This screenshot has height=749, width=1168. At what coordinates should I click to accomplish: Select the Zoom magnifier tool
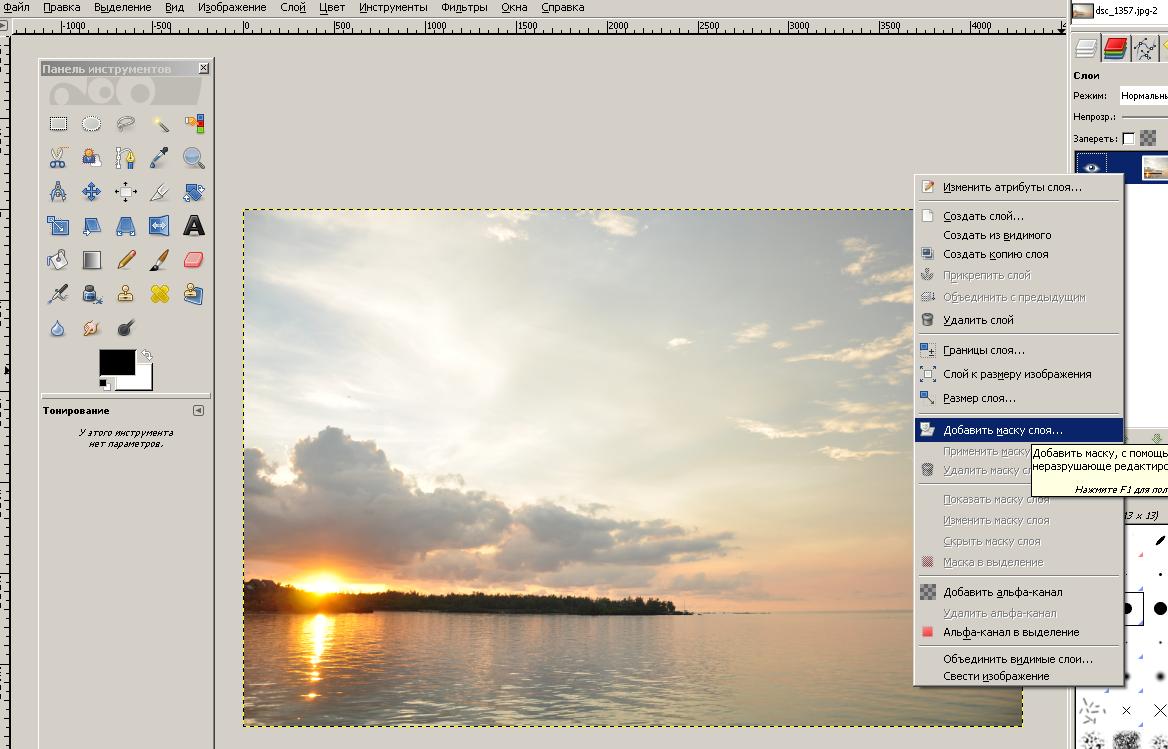coord(193,158)
